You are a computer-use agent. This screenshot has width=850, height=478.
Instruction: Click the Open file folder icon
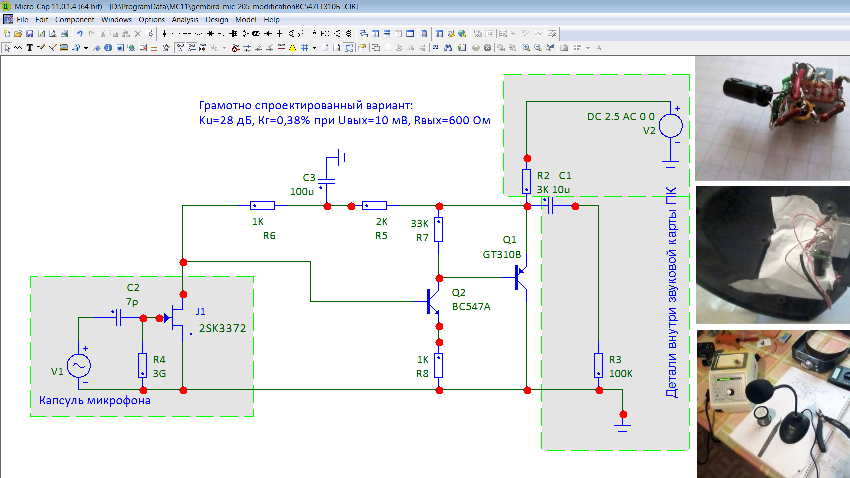pos(17,33)
